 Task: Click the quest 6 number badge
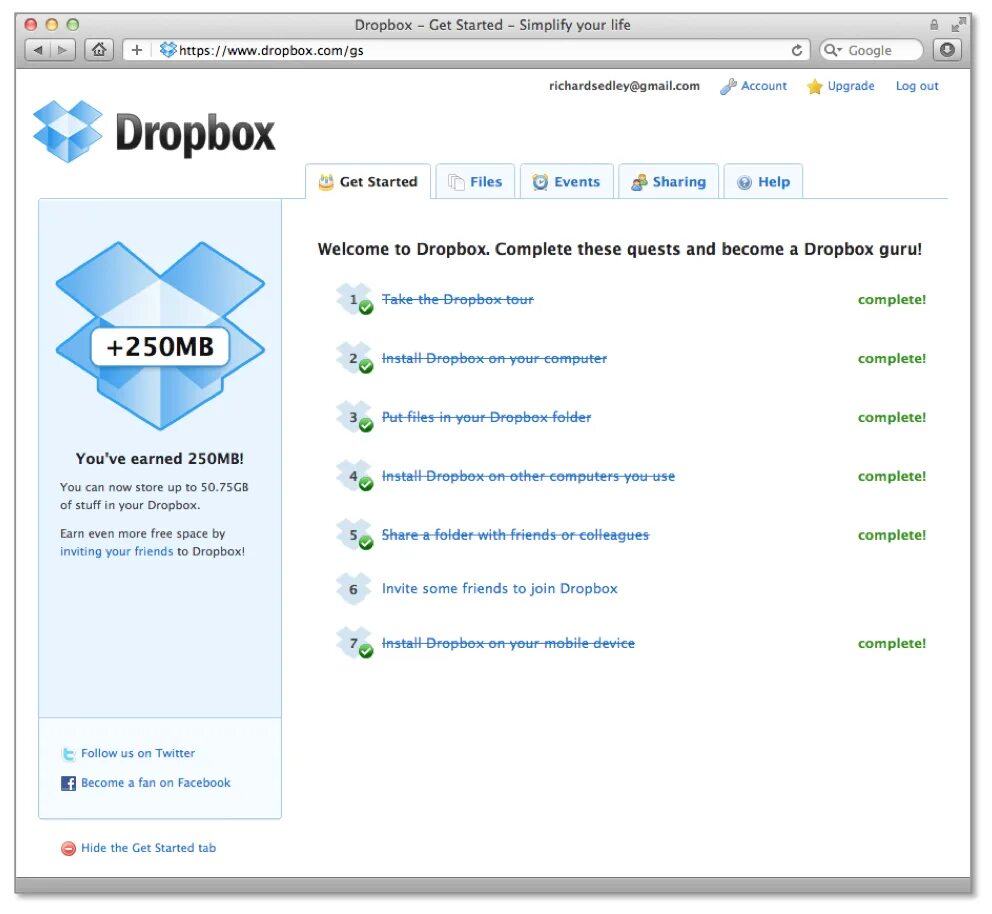[x=353, y=589]
